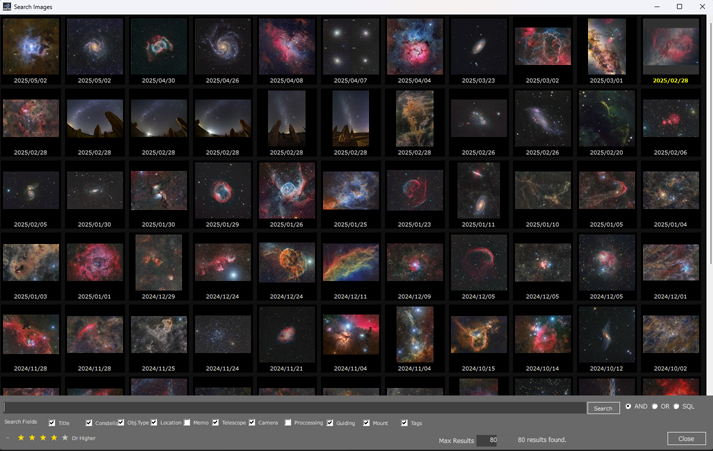Click the Max Results value field
This screenshot has height=451, width=713.
pos(487,440)
